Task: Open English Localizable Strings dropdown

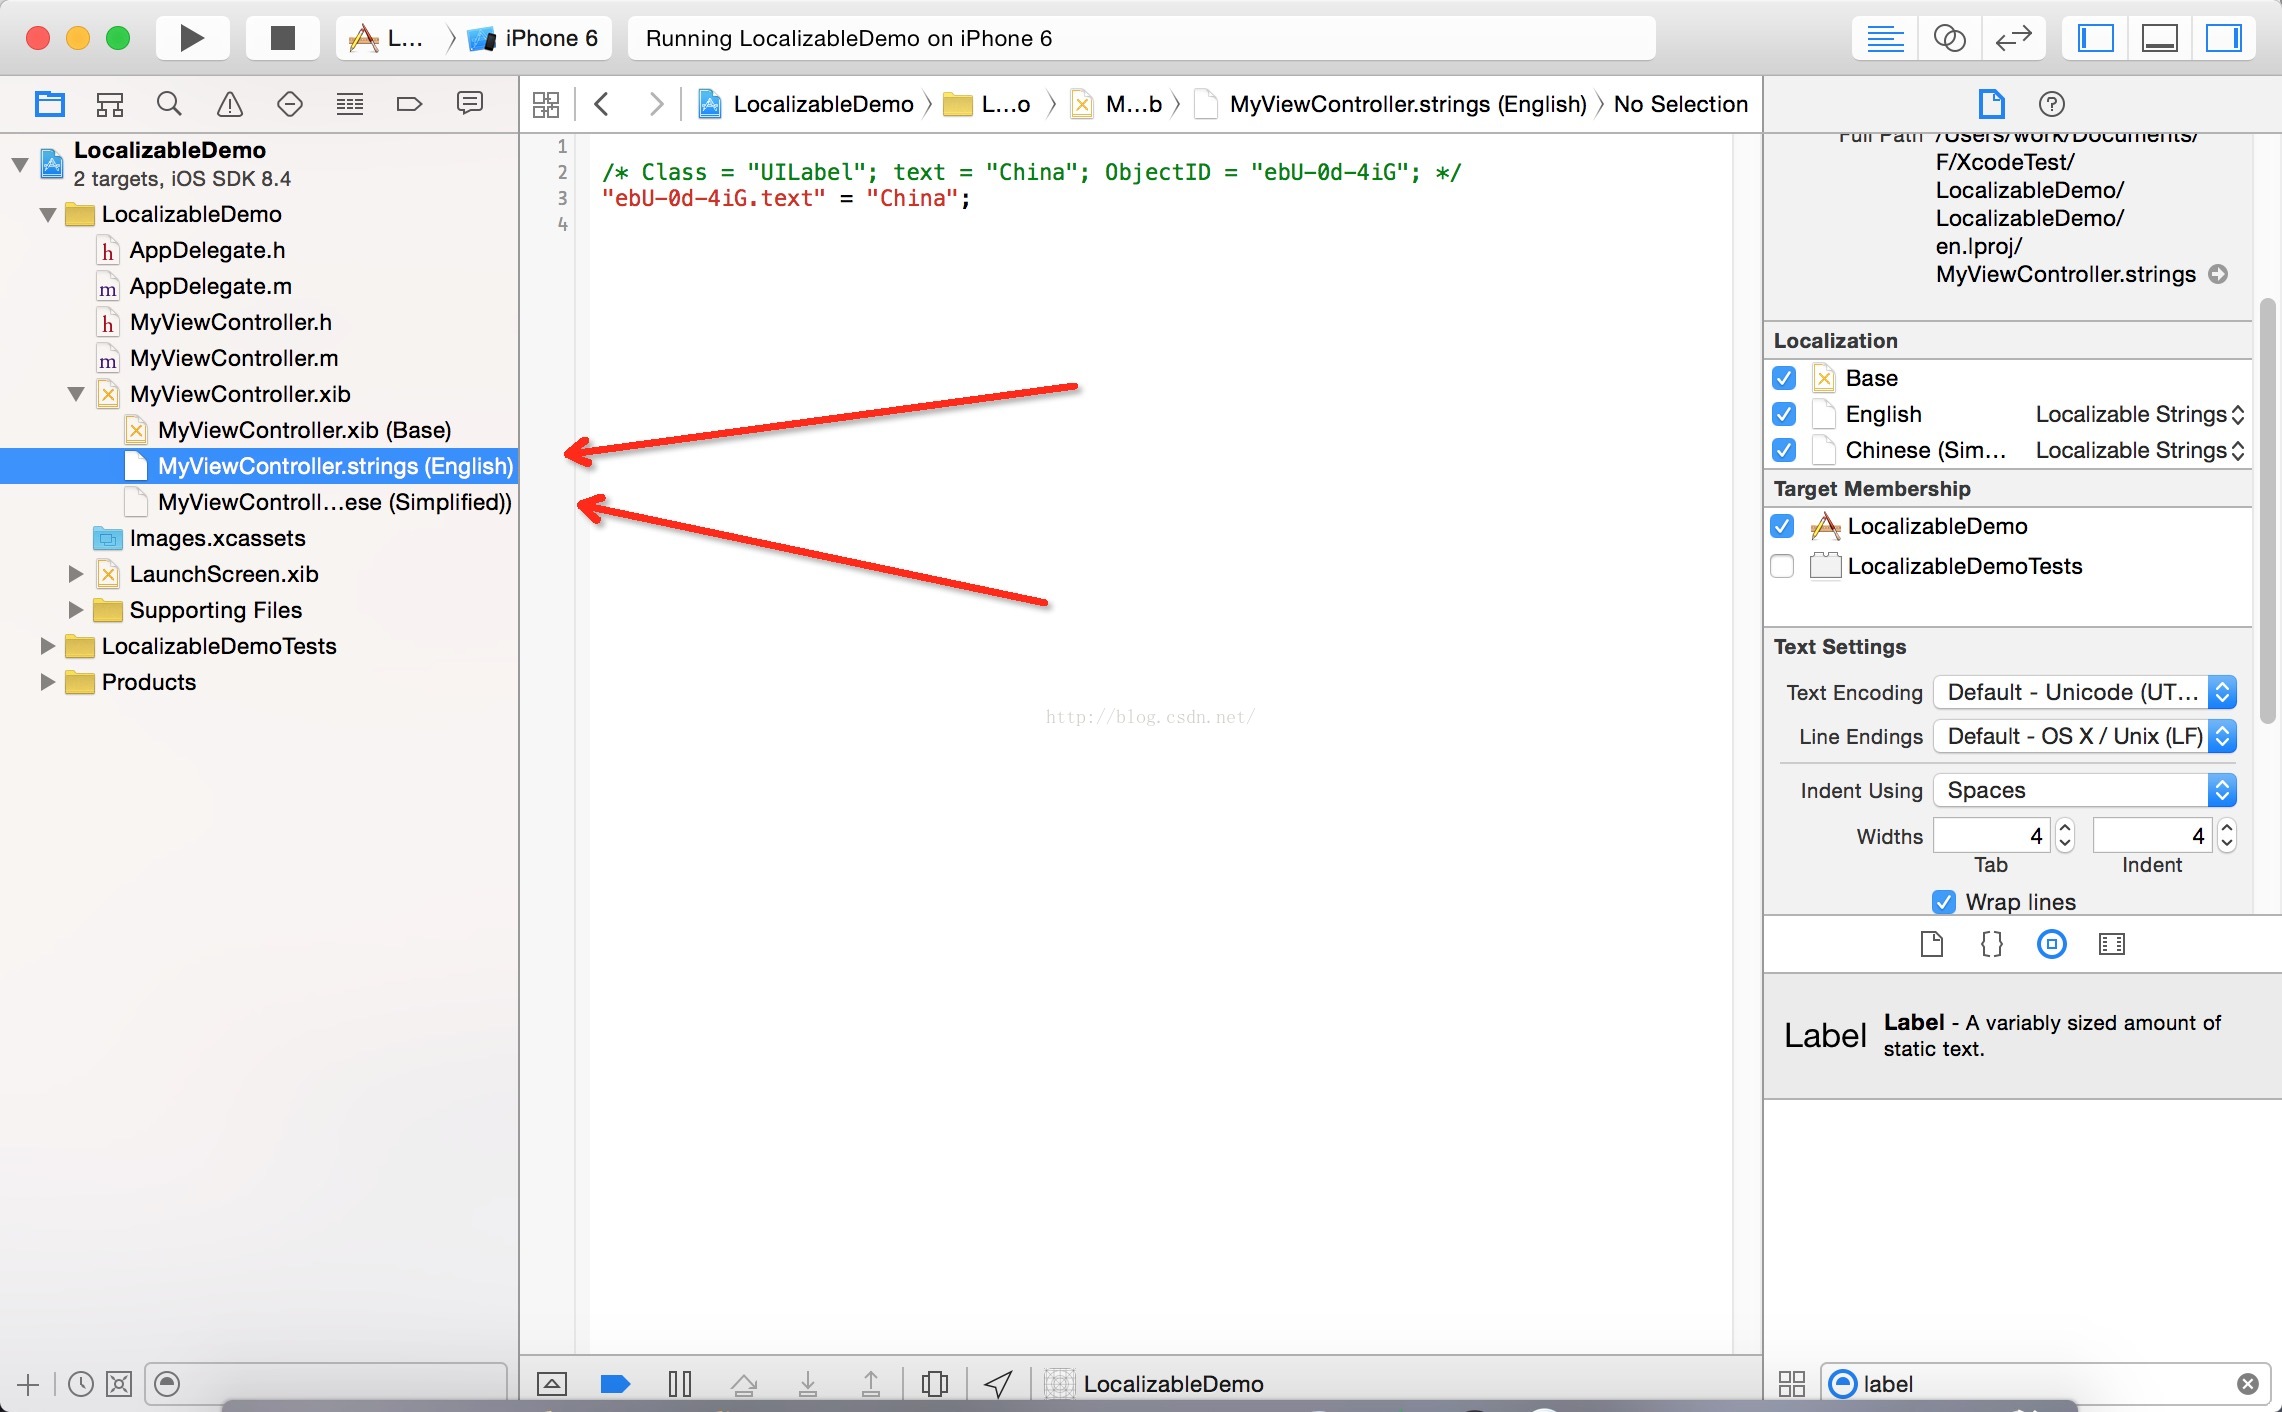Action: [2140, 414]
